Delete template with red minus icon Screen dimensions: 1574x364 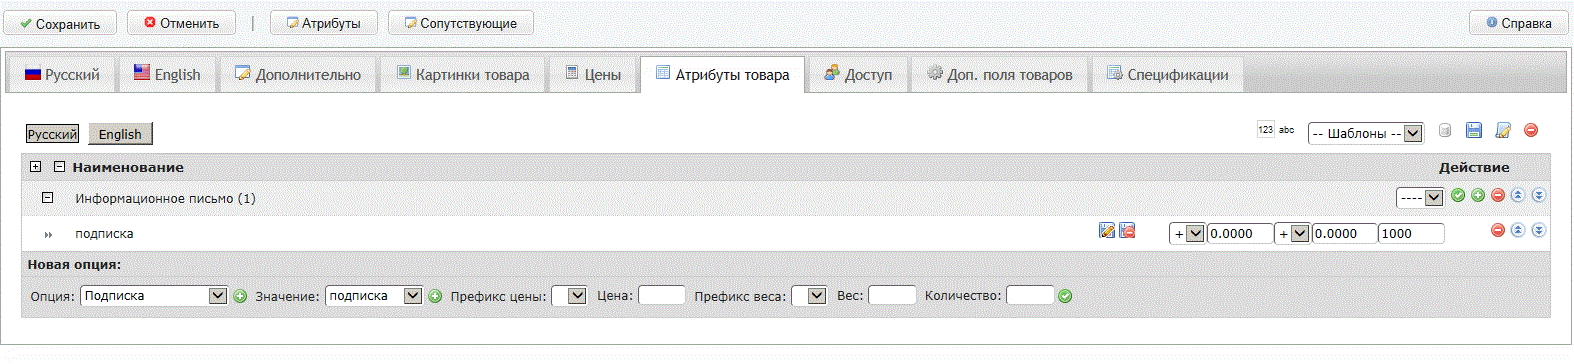1531,130
